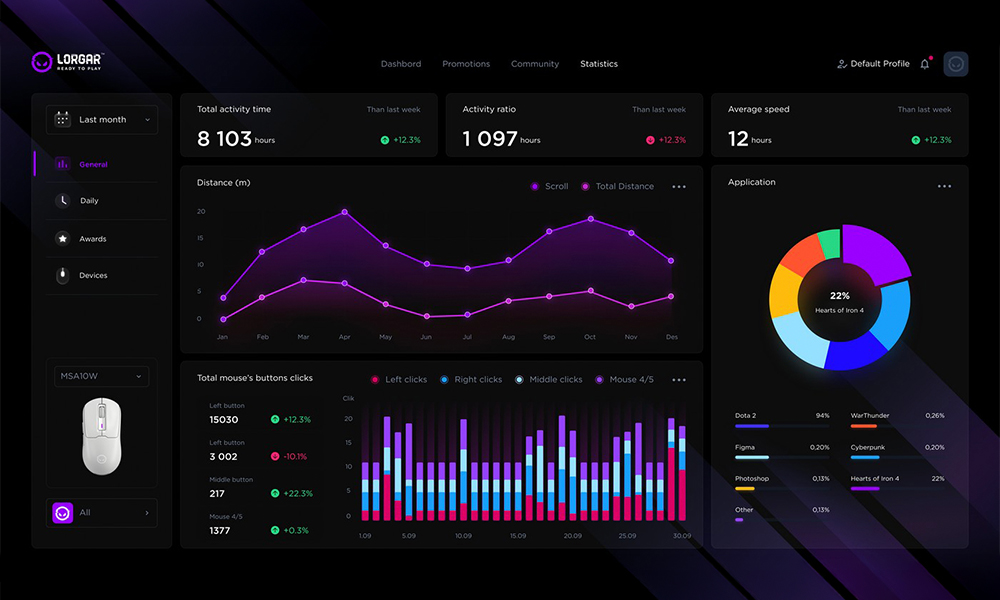
Task: Toggle the Mouse 4/5 legend
Action: point(624,379)
